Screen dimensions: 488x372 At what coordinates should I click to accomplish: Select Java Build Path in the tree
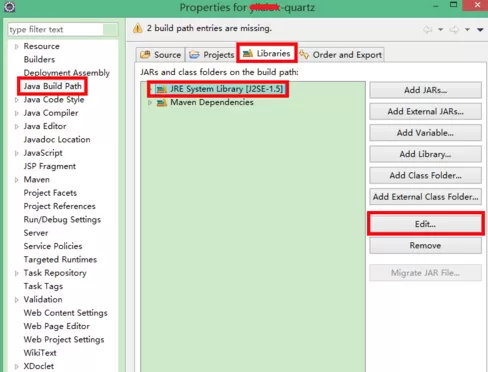tap(52, 86)
